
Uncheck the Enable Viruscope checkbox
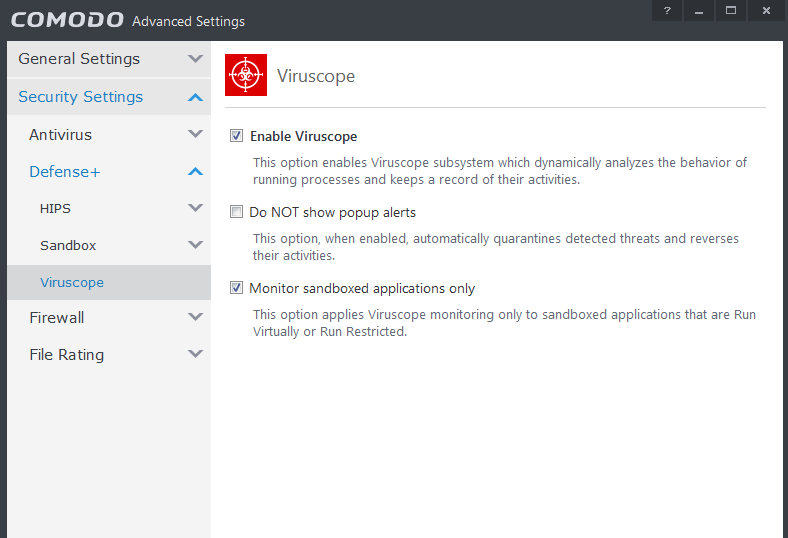point(237,136)
